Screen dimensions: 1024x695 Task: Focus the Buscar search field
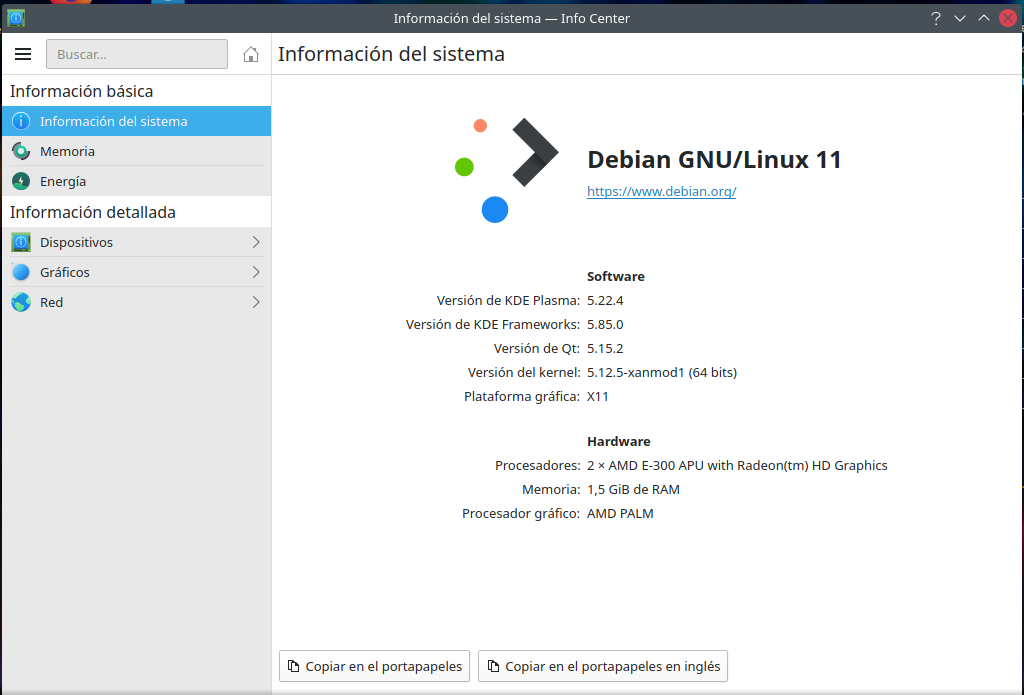pos(136,54)
